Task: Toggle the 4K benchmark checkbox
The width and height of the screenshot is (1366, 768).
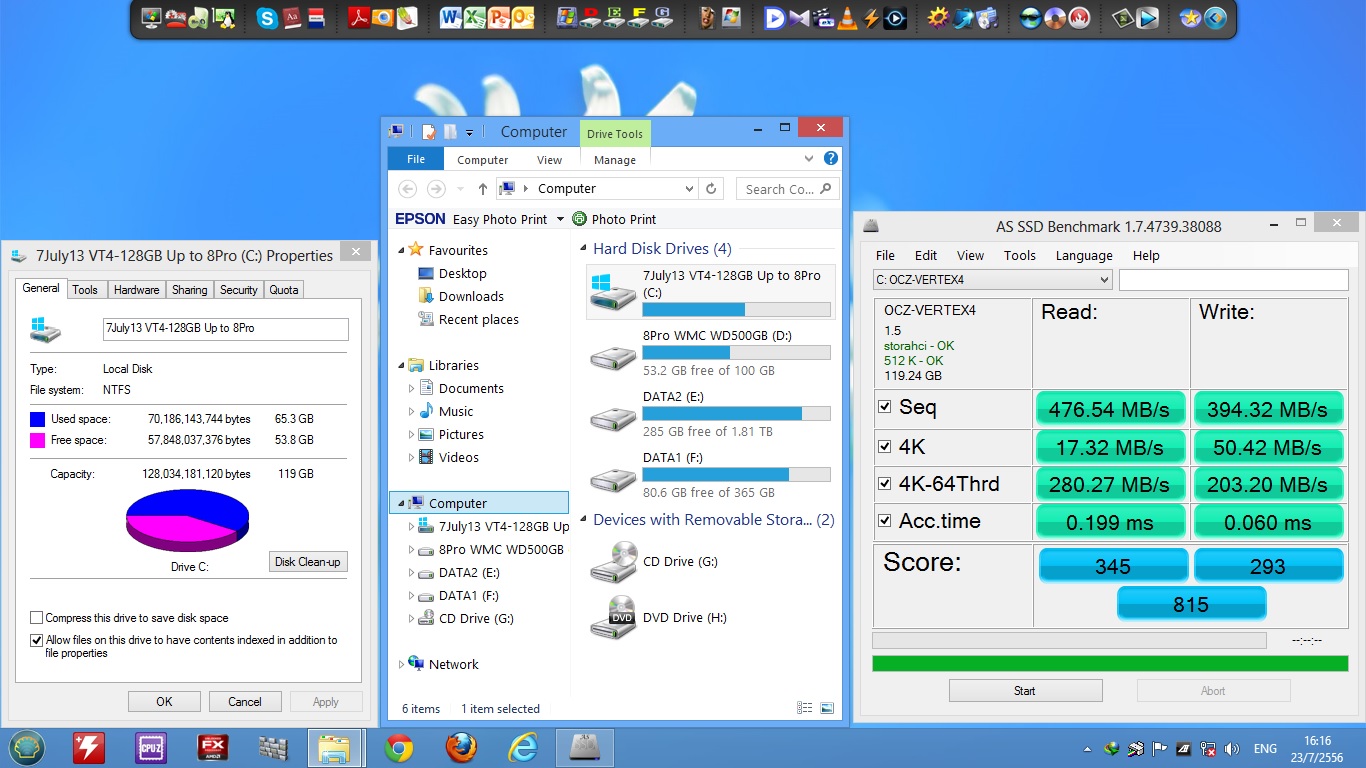Action: (884, 446)
